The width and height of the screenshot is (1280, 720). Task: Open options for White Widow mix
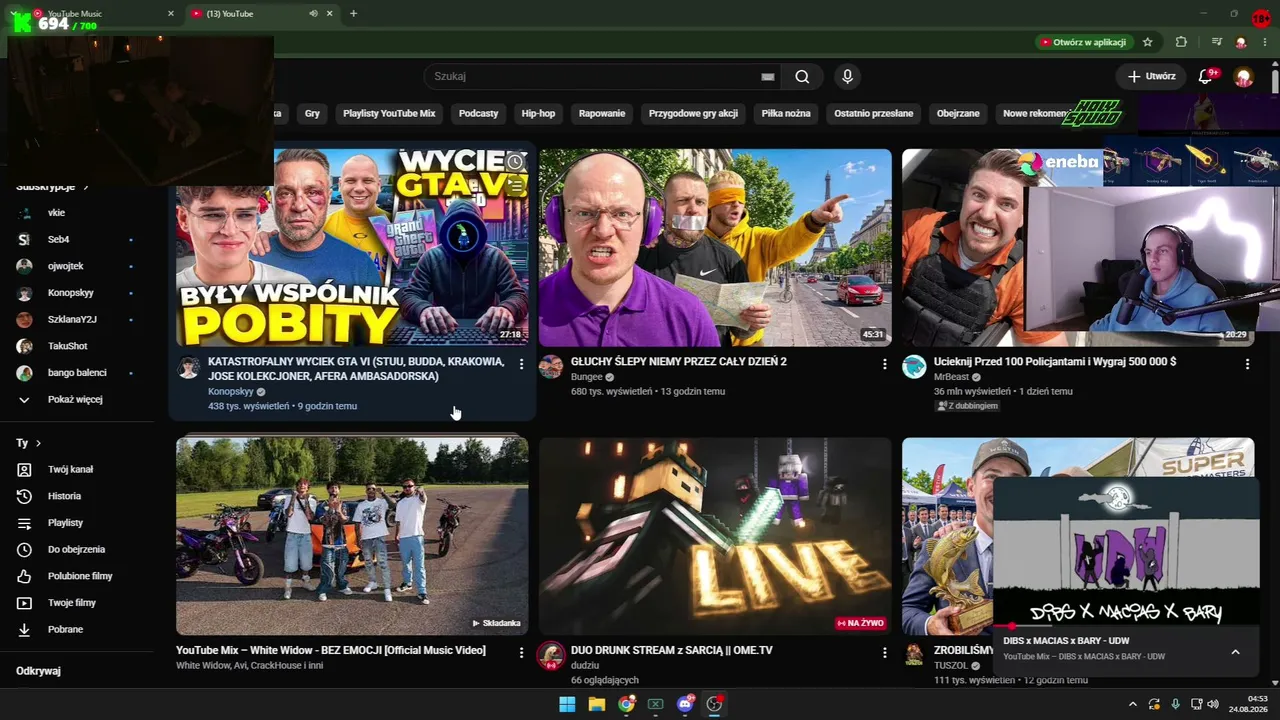[521, 652]
